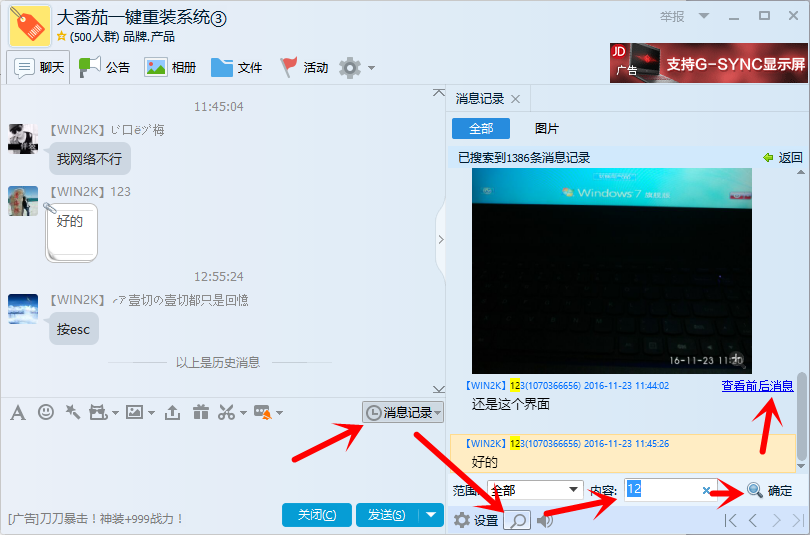Click the send picture icon
Image resolution: width=810 pixels, height=535 pixels.
135,412
